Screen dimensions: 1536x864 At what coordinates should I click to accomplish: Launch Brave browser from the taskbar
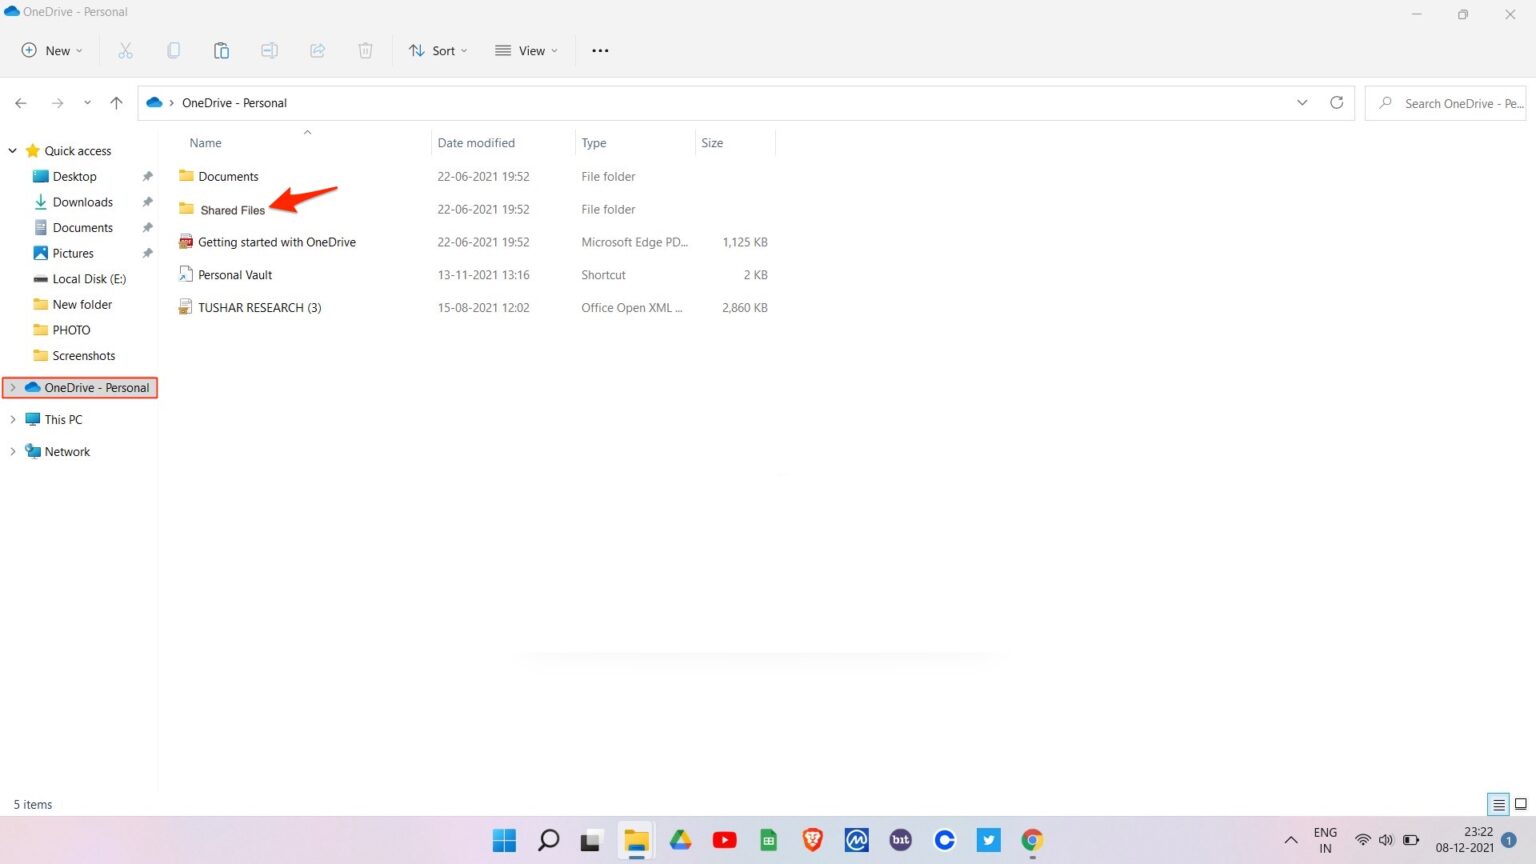point(812,840)
